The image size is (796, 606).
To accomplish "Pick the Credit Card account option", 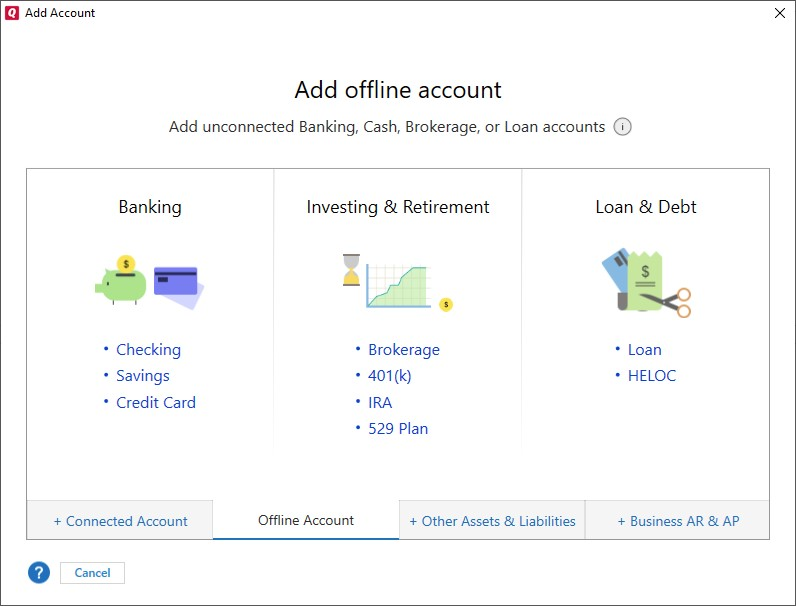I will pos(156,403).
